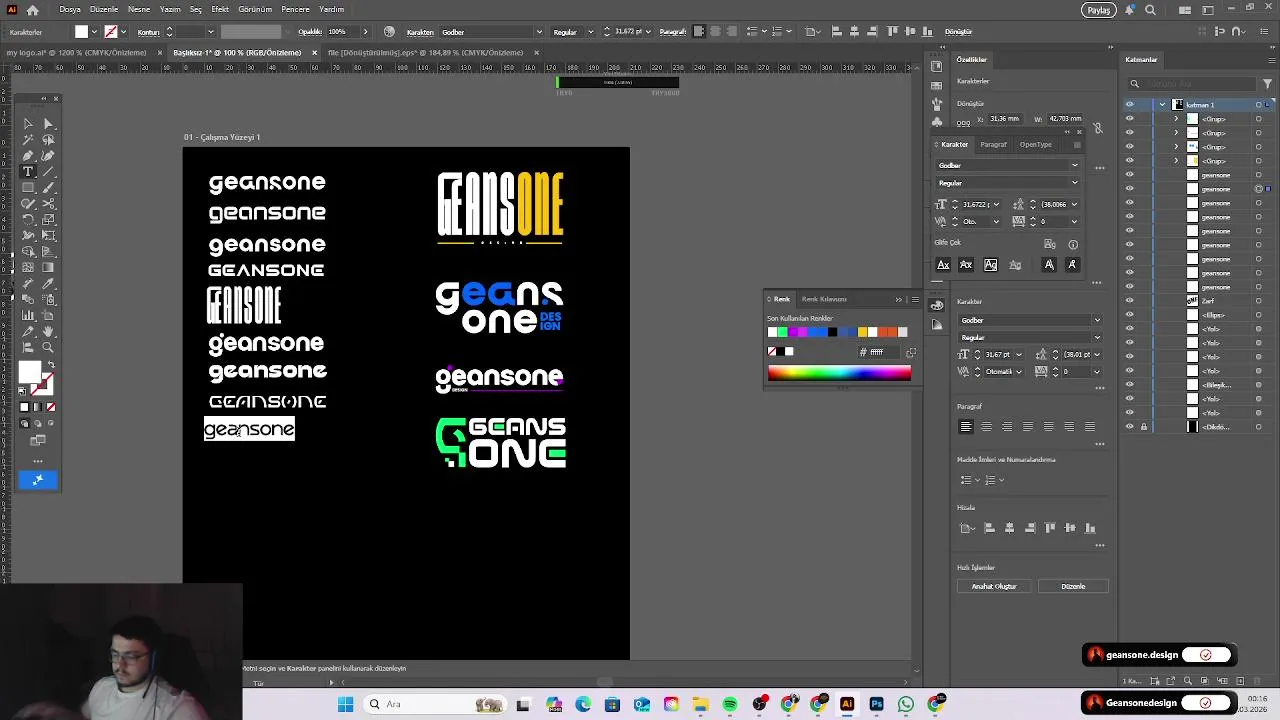Switch to the Paragraf tab

[x=993, y=144]
